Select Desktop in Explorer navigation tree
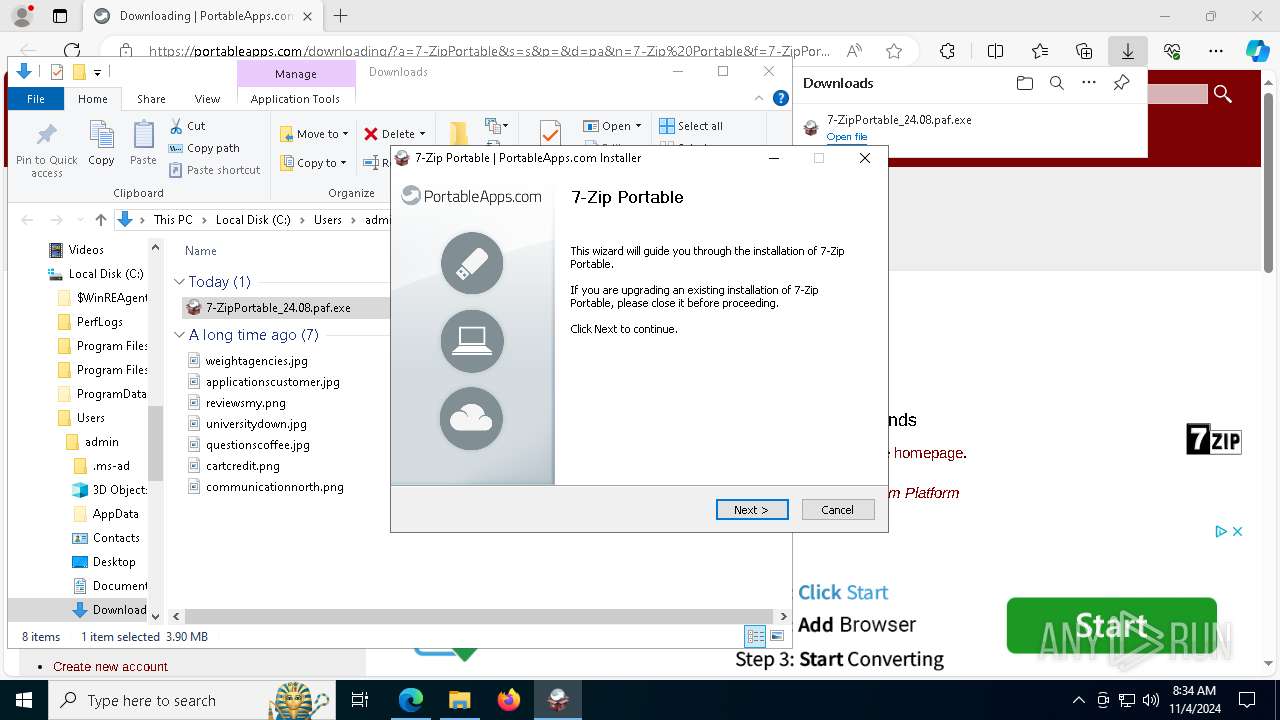Viewport: 1280px width, 720px height. (x=114, y=562)
